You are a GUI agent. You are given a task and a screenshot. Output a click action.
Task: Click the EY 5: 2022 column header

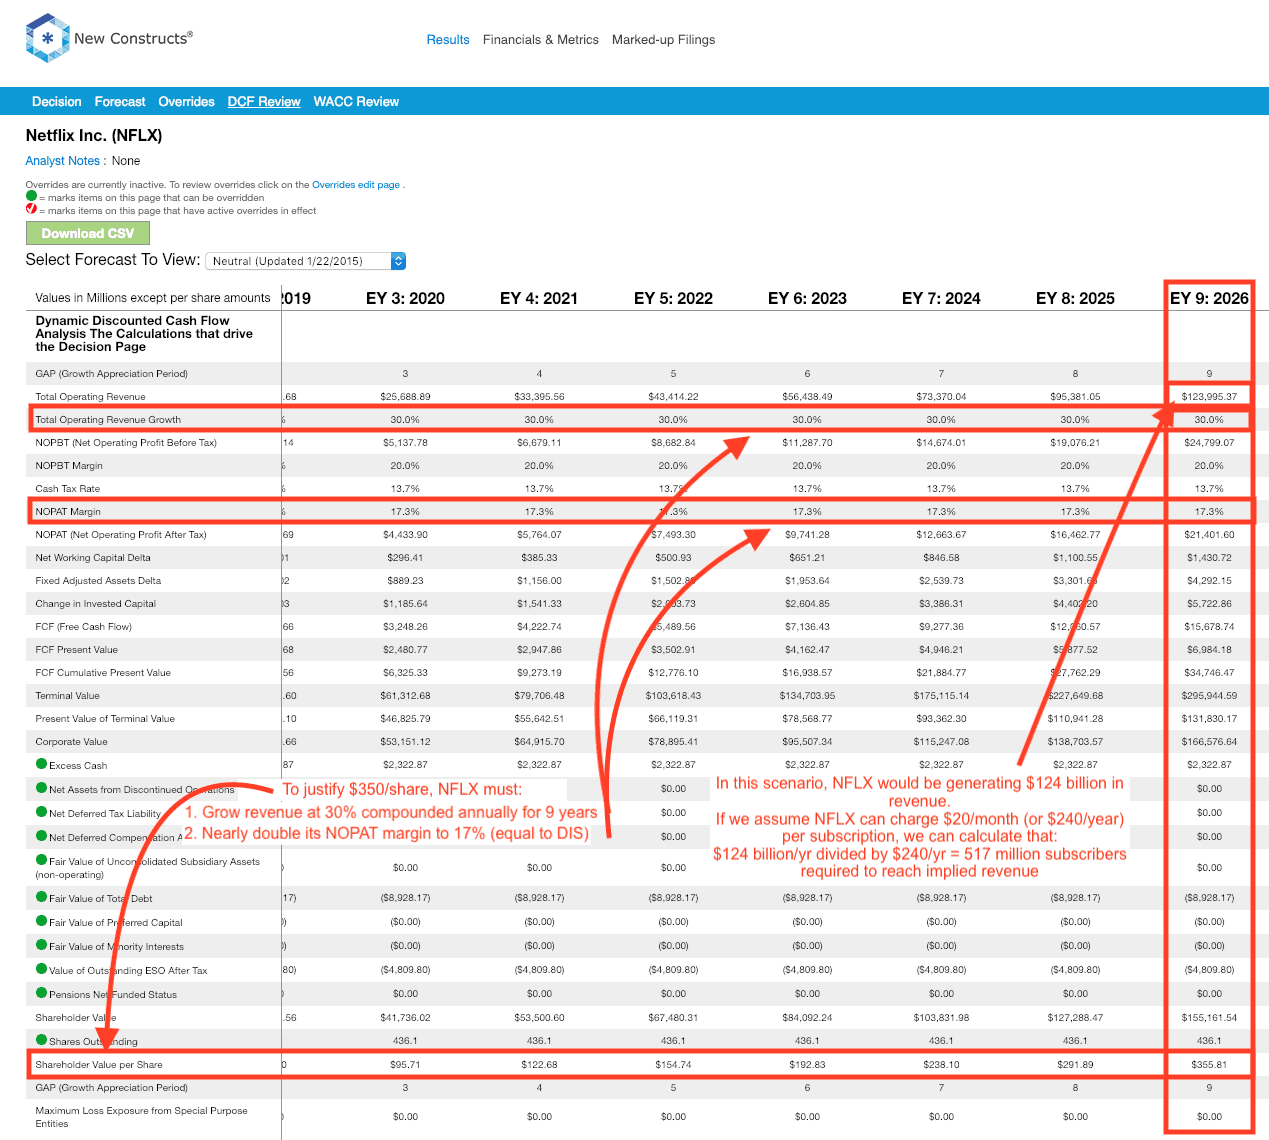(x=674, y=298)
